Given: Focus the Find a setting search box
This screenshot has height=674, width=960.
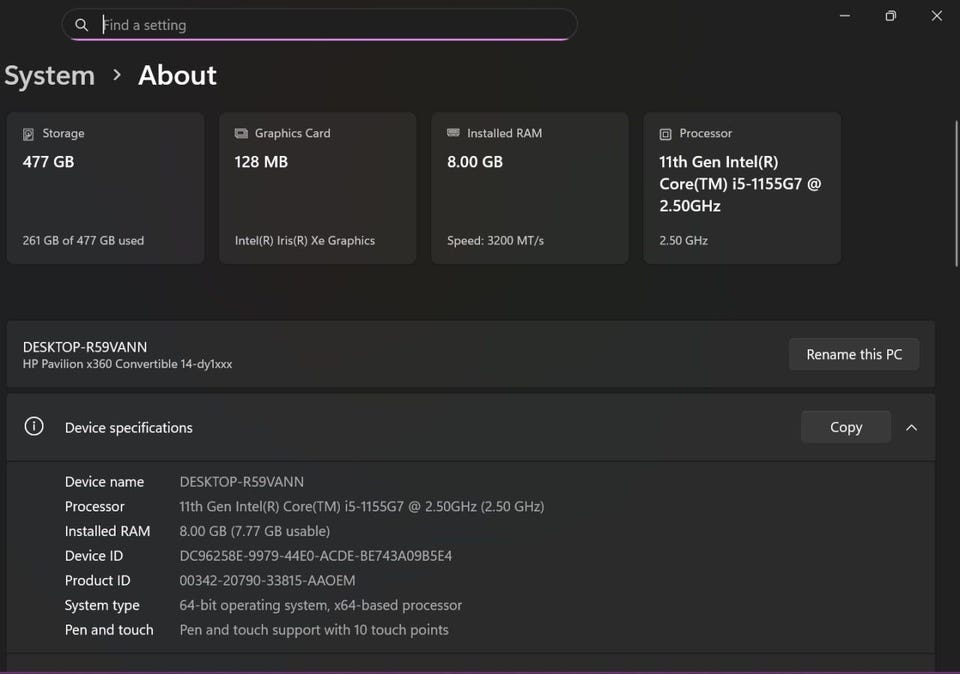Looking at the screenshot, I should coord(330,25).
